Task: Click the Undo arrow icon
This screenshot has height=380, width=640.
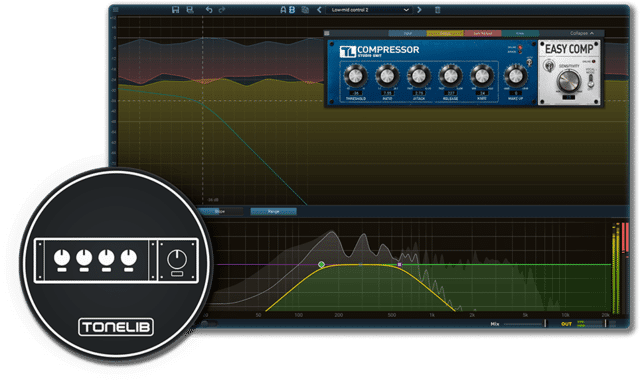Action: pyautogui.click(x=209, y=10)
